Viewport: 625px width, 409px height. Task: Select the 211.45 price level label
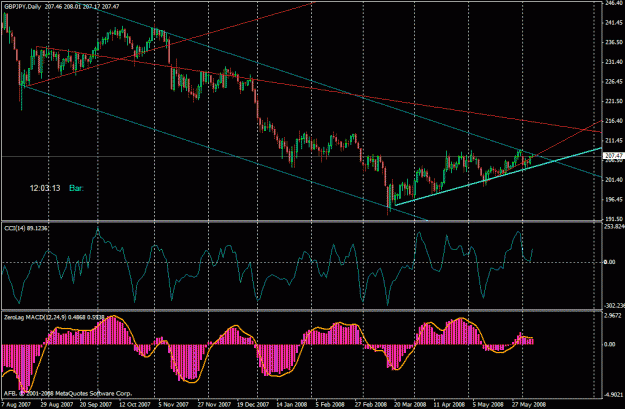point(615,140)
